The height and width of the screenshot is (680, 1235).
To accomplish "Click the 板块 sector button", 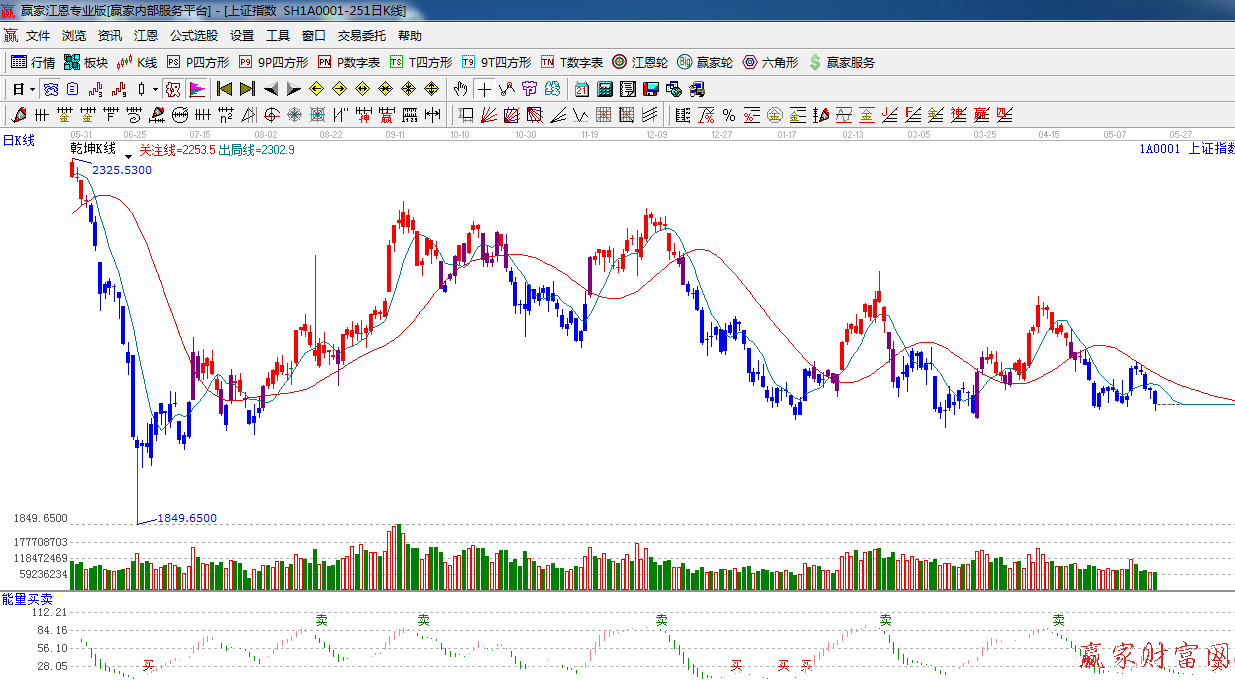I will (x=86, y=62).
